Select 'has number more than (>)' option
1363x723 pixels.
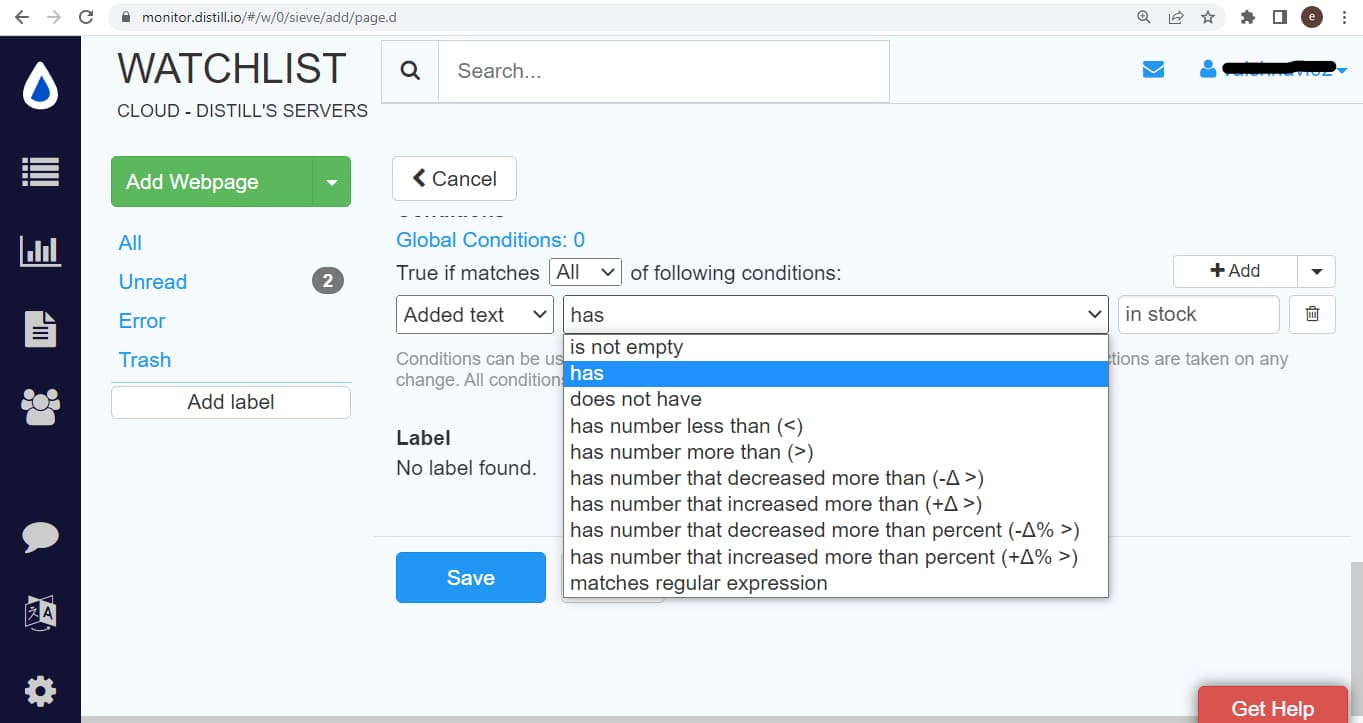(692, 452)
